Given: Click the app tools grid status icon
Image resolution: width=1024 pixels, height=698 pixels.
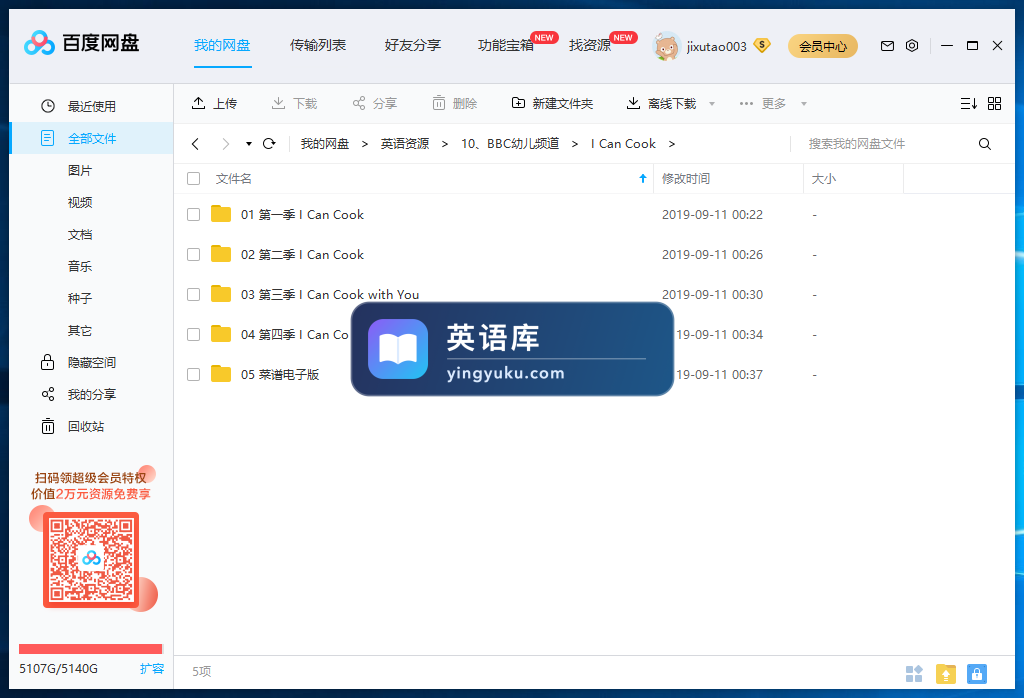Looking at the screenshot, I should pos(914,674).
